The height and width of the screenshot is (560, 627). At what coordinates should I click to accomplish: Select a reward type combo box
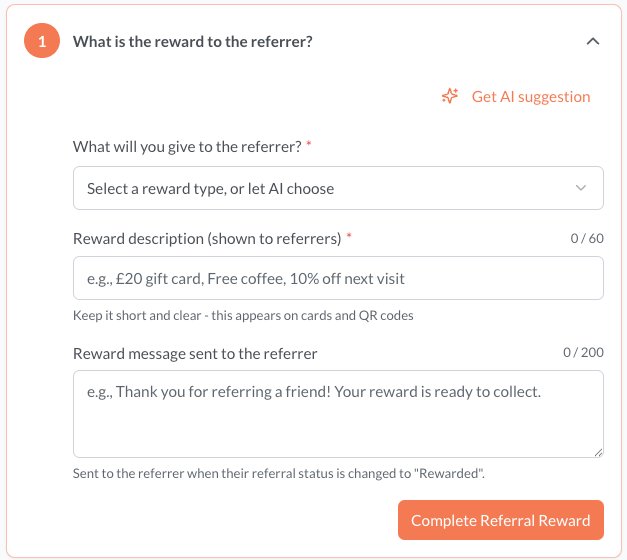(338, 188)
